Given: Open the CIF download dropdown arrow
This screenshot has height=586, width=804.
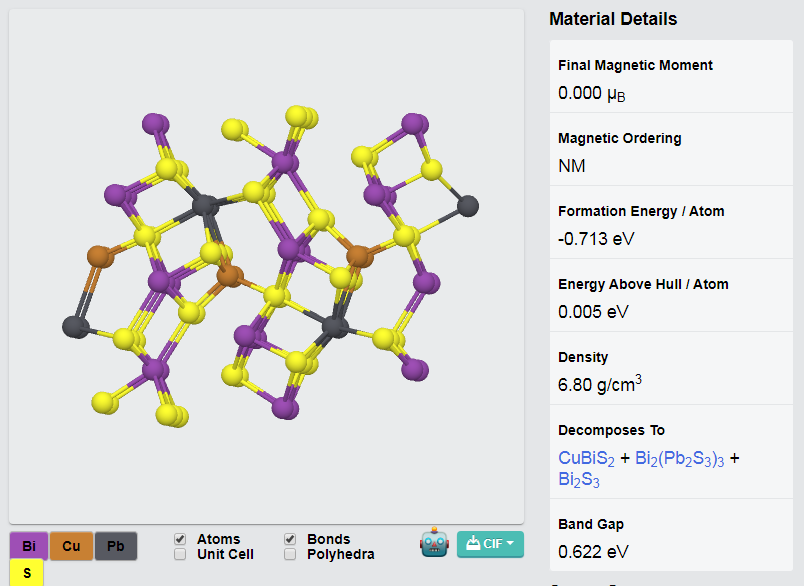Looking at the screenshot, I should click(x=510, y=543).
